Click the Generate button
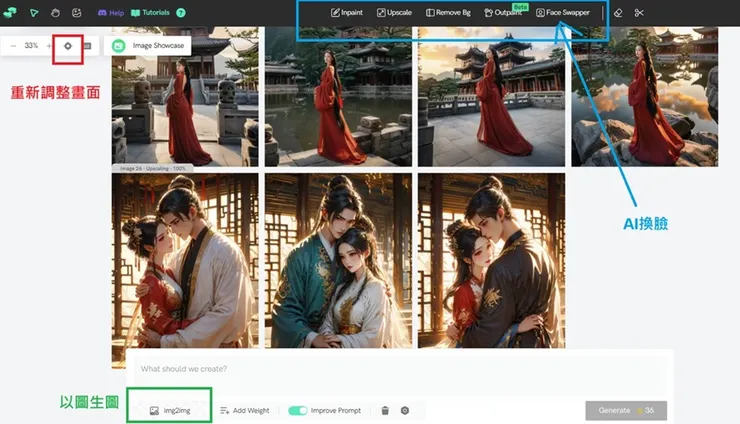 click(626, 410)
